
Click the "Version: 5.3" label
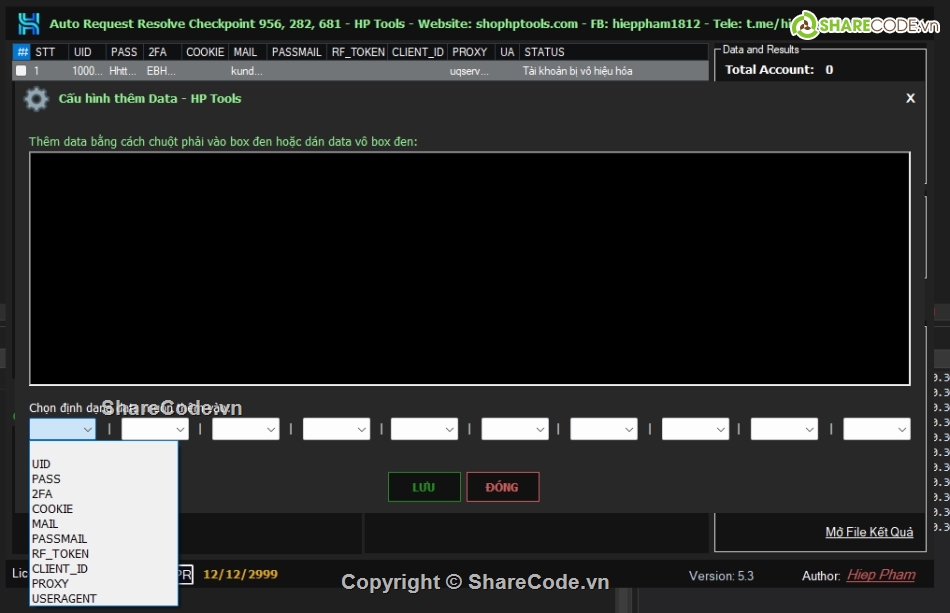click(x=721, y=575)
